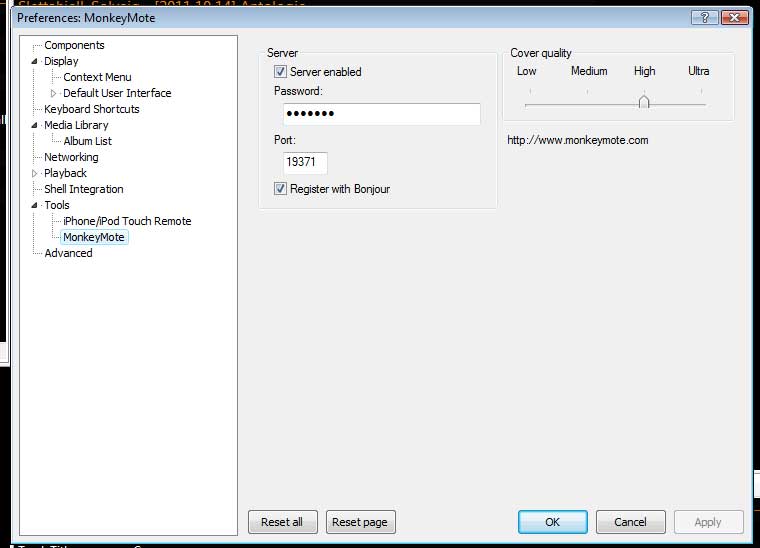Toggle Register with Bonjour checkbox
The image size is (760, 548).
click(x=280, y=188)
